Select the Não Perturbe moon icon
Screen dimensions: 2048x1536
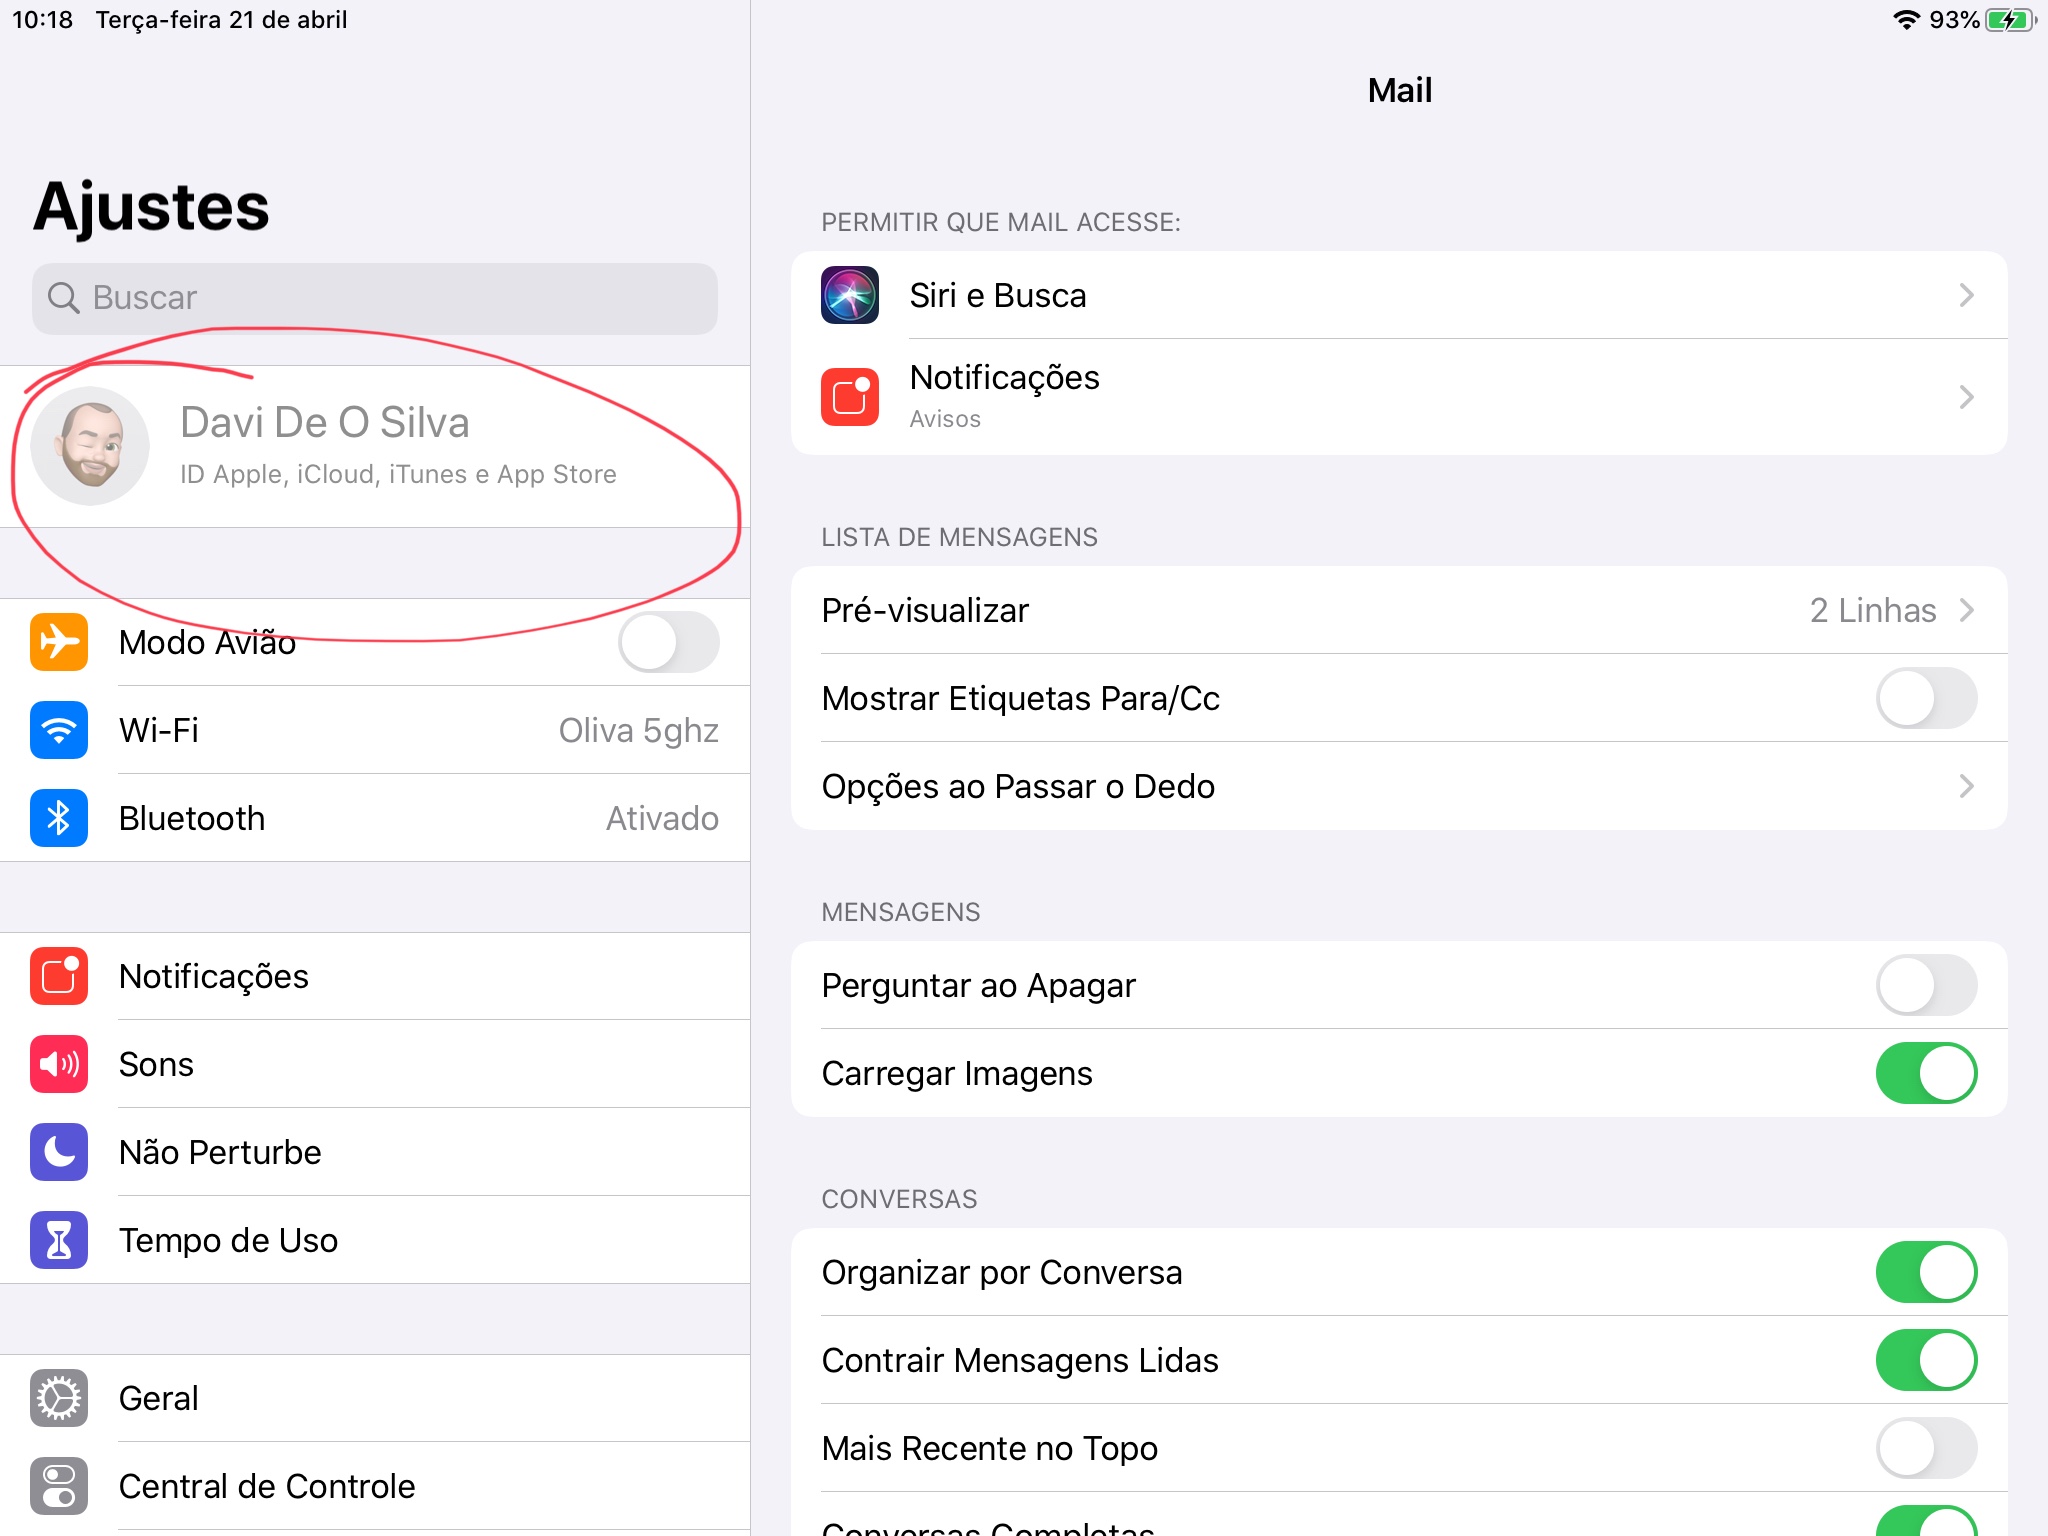pyautogui.click(x=59, y=1152)
